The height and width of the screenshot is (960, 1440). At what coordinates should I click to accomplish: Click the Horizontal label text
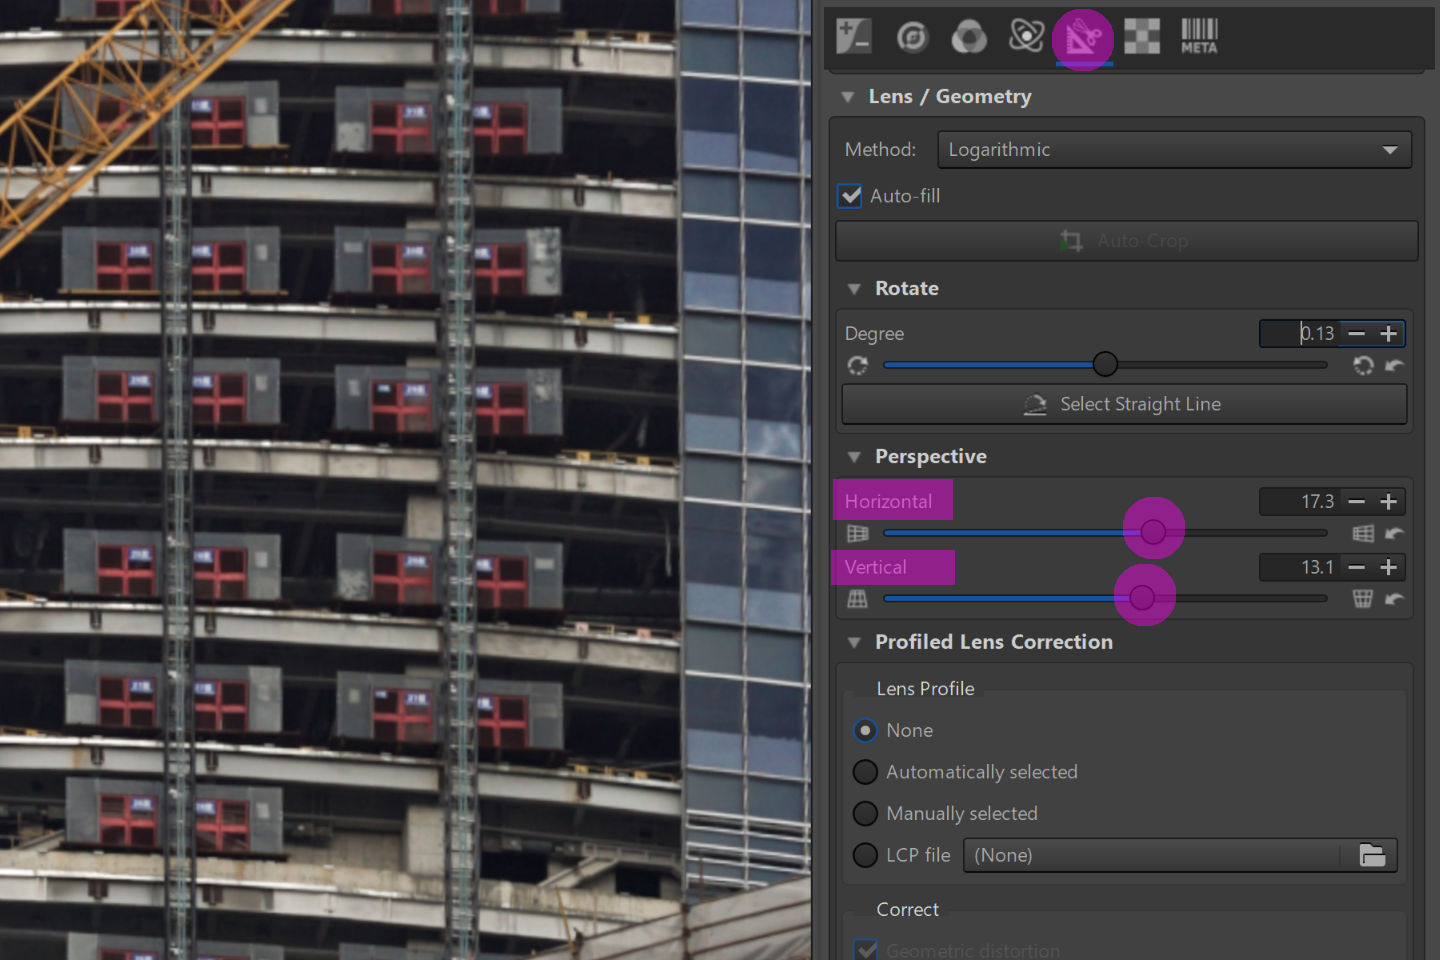point(888,501)
